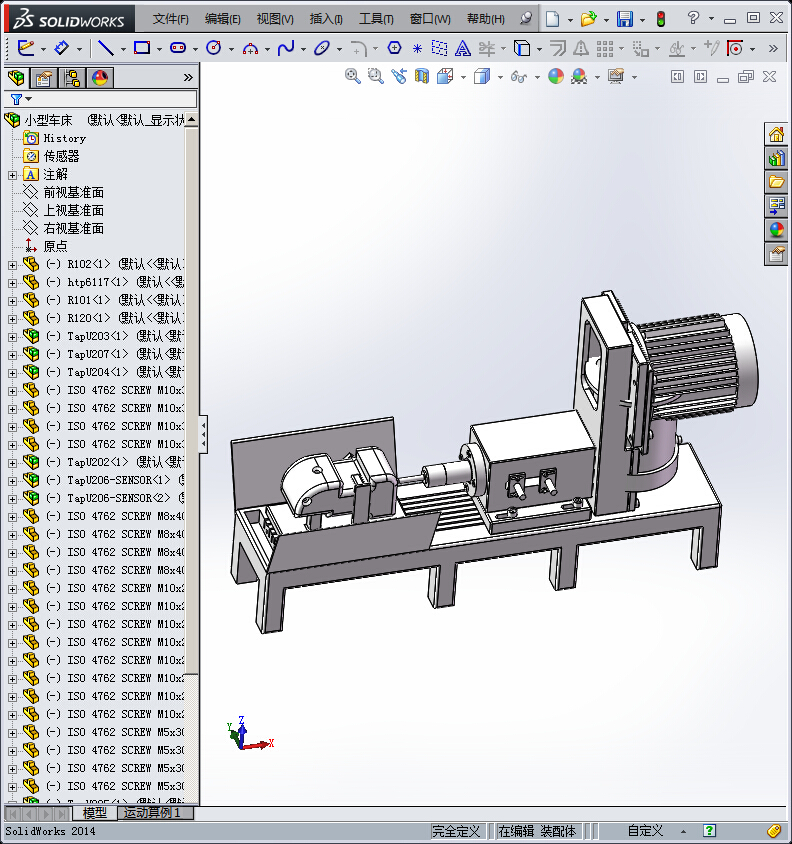This screenshot has width=792, height=844.
Task: Click the Previous View icon
Action: coord(399,76)
